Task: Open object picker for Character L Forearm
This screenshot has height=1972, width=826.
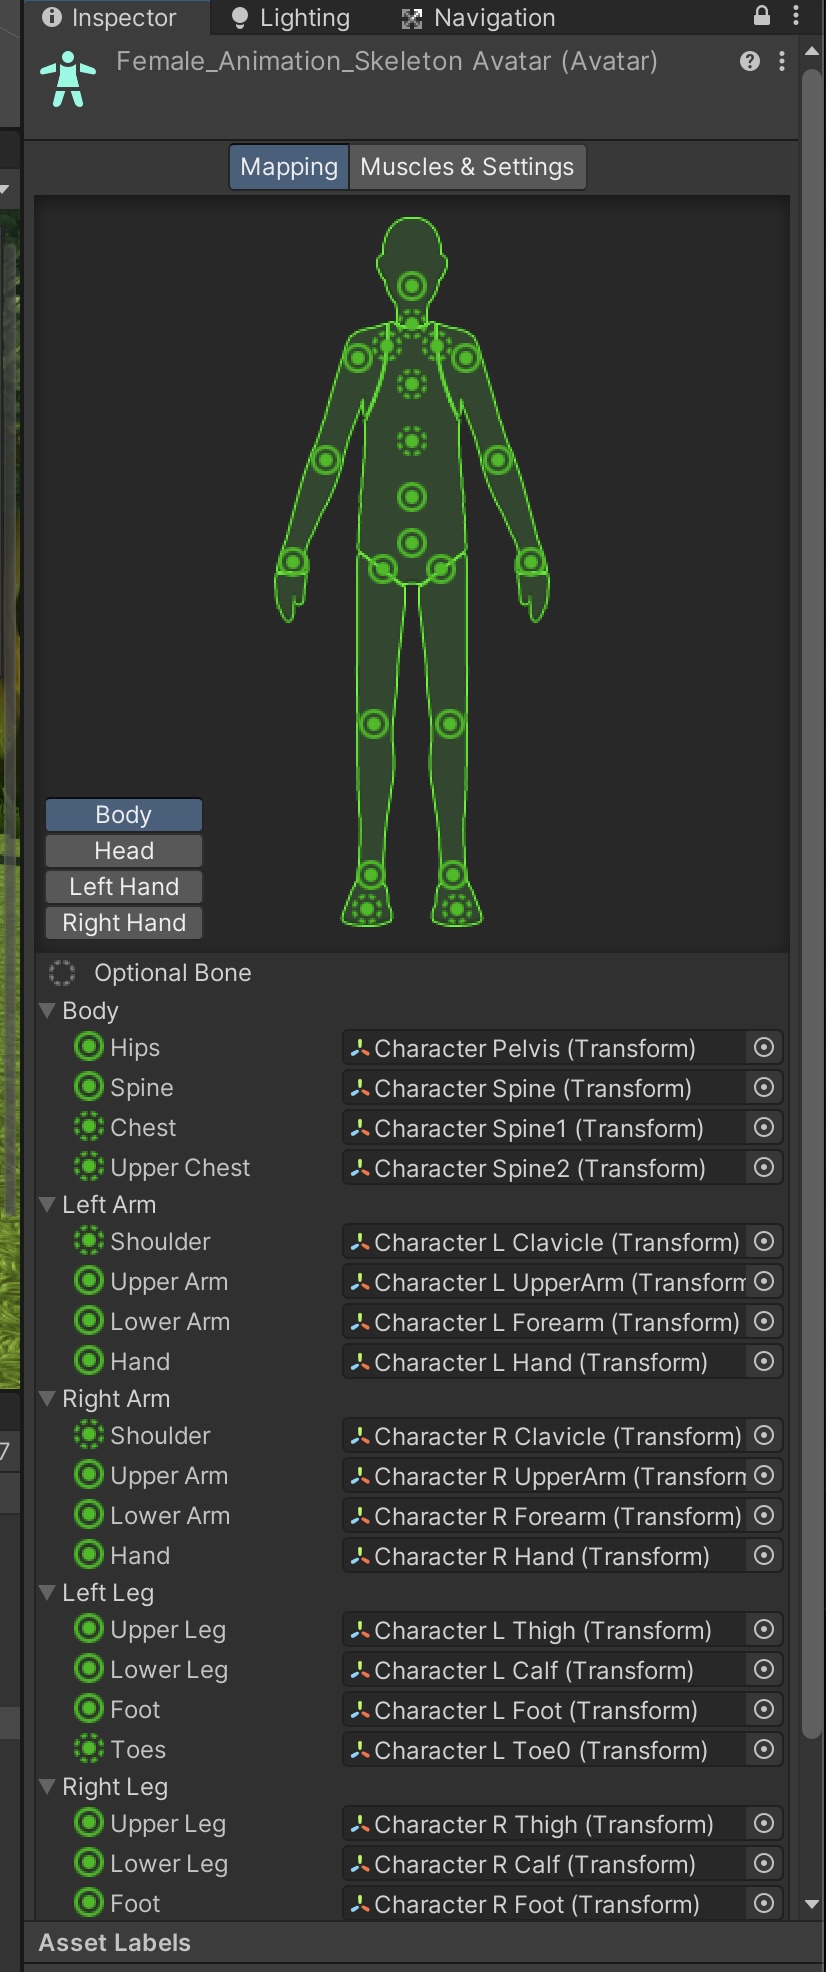Action: pyautogui.click(x=764, y=1322)
